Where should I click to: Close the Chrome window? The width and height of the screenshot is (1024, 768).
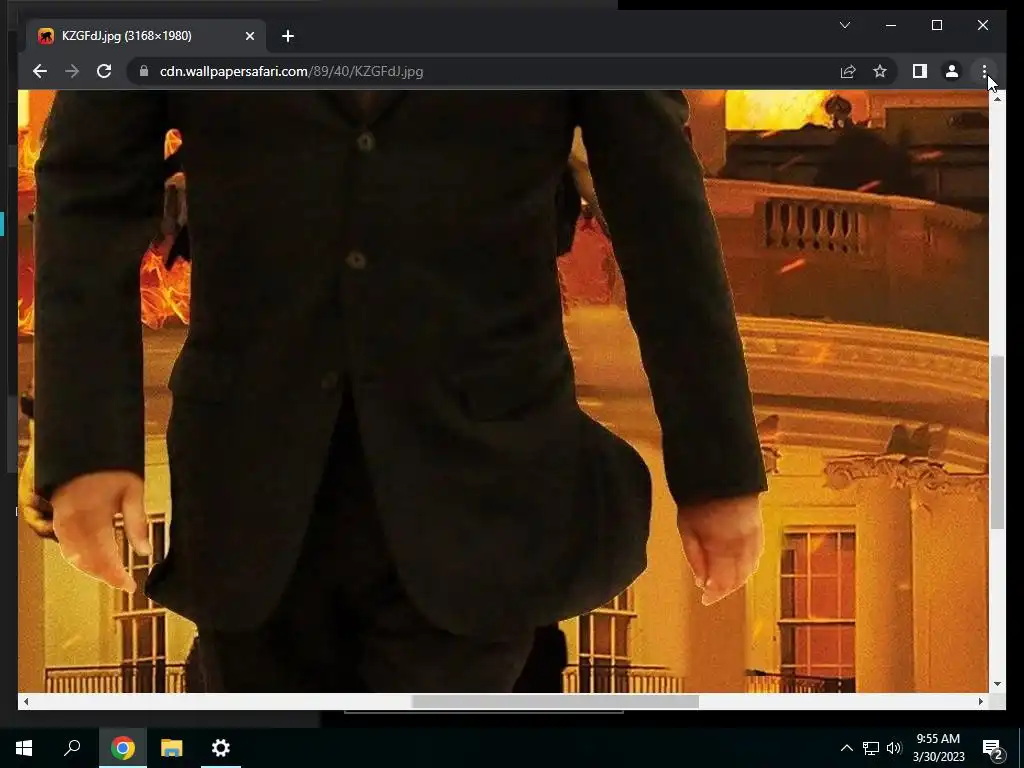(x=983, y=25)
